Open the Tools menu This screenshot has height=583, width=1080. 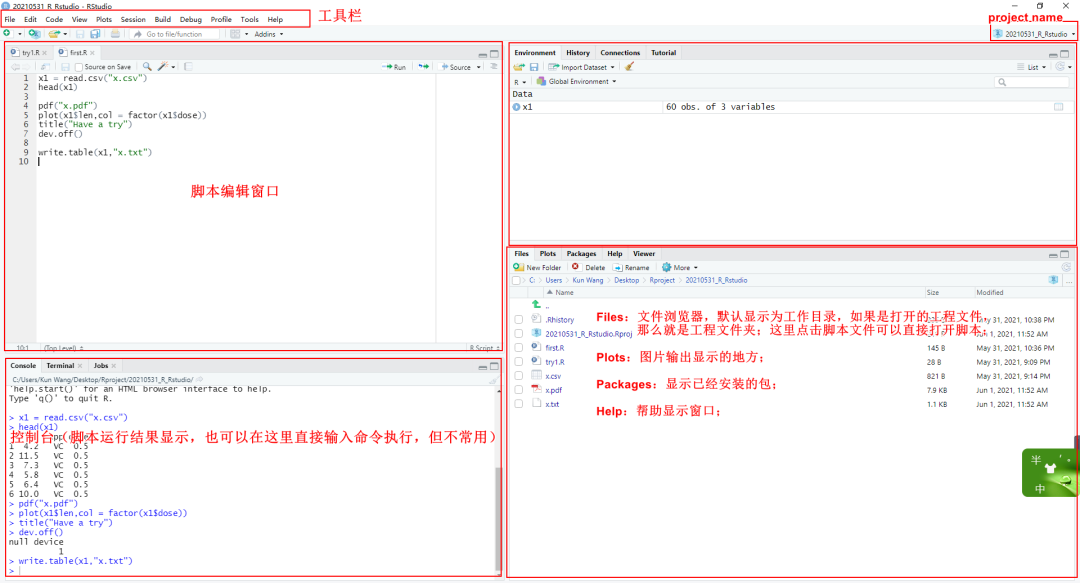249,19
